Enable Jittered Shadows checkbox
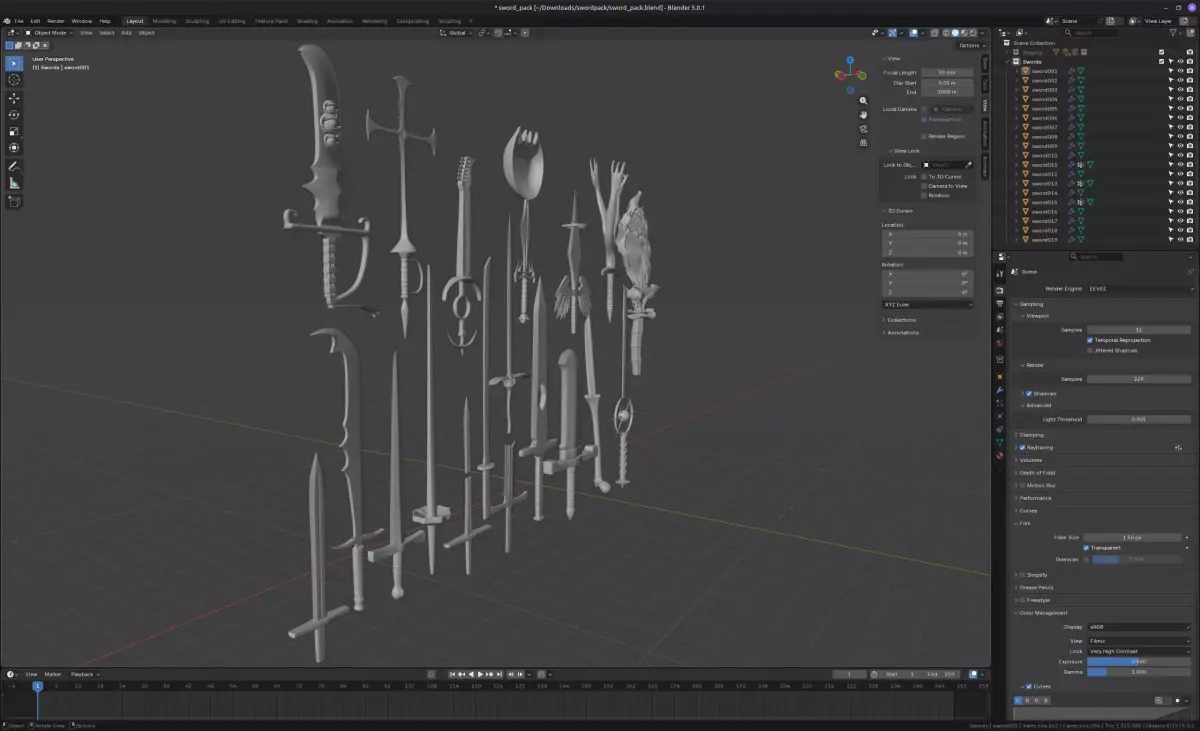1200x731 pixels. click(1090, 350)
